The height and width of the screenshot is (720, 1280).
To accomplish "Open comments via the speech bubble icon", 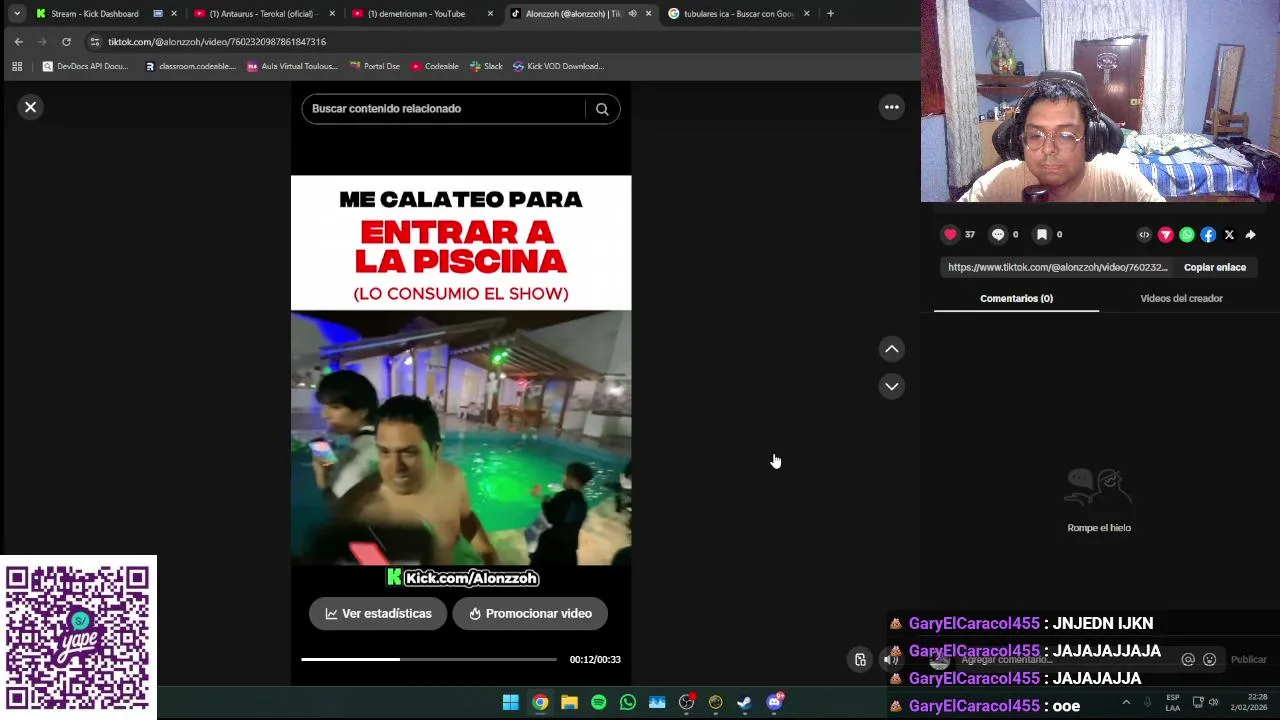I will coord(997,234).
